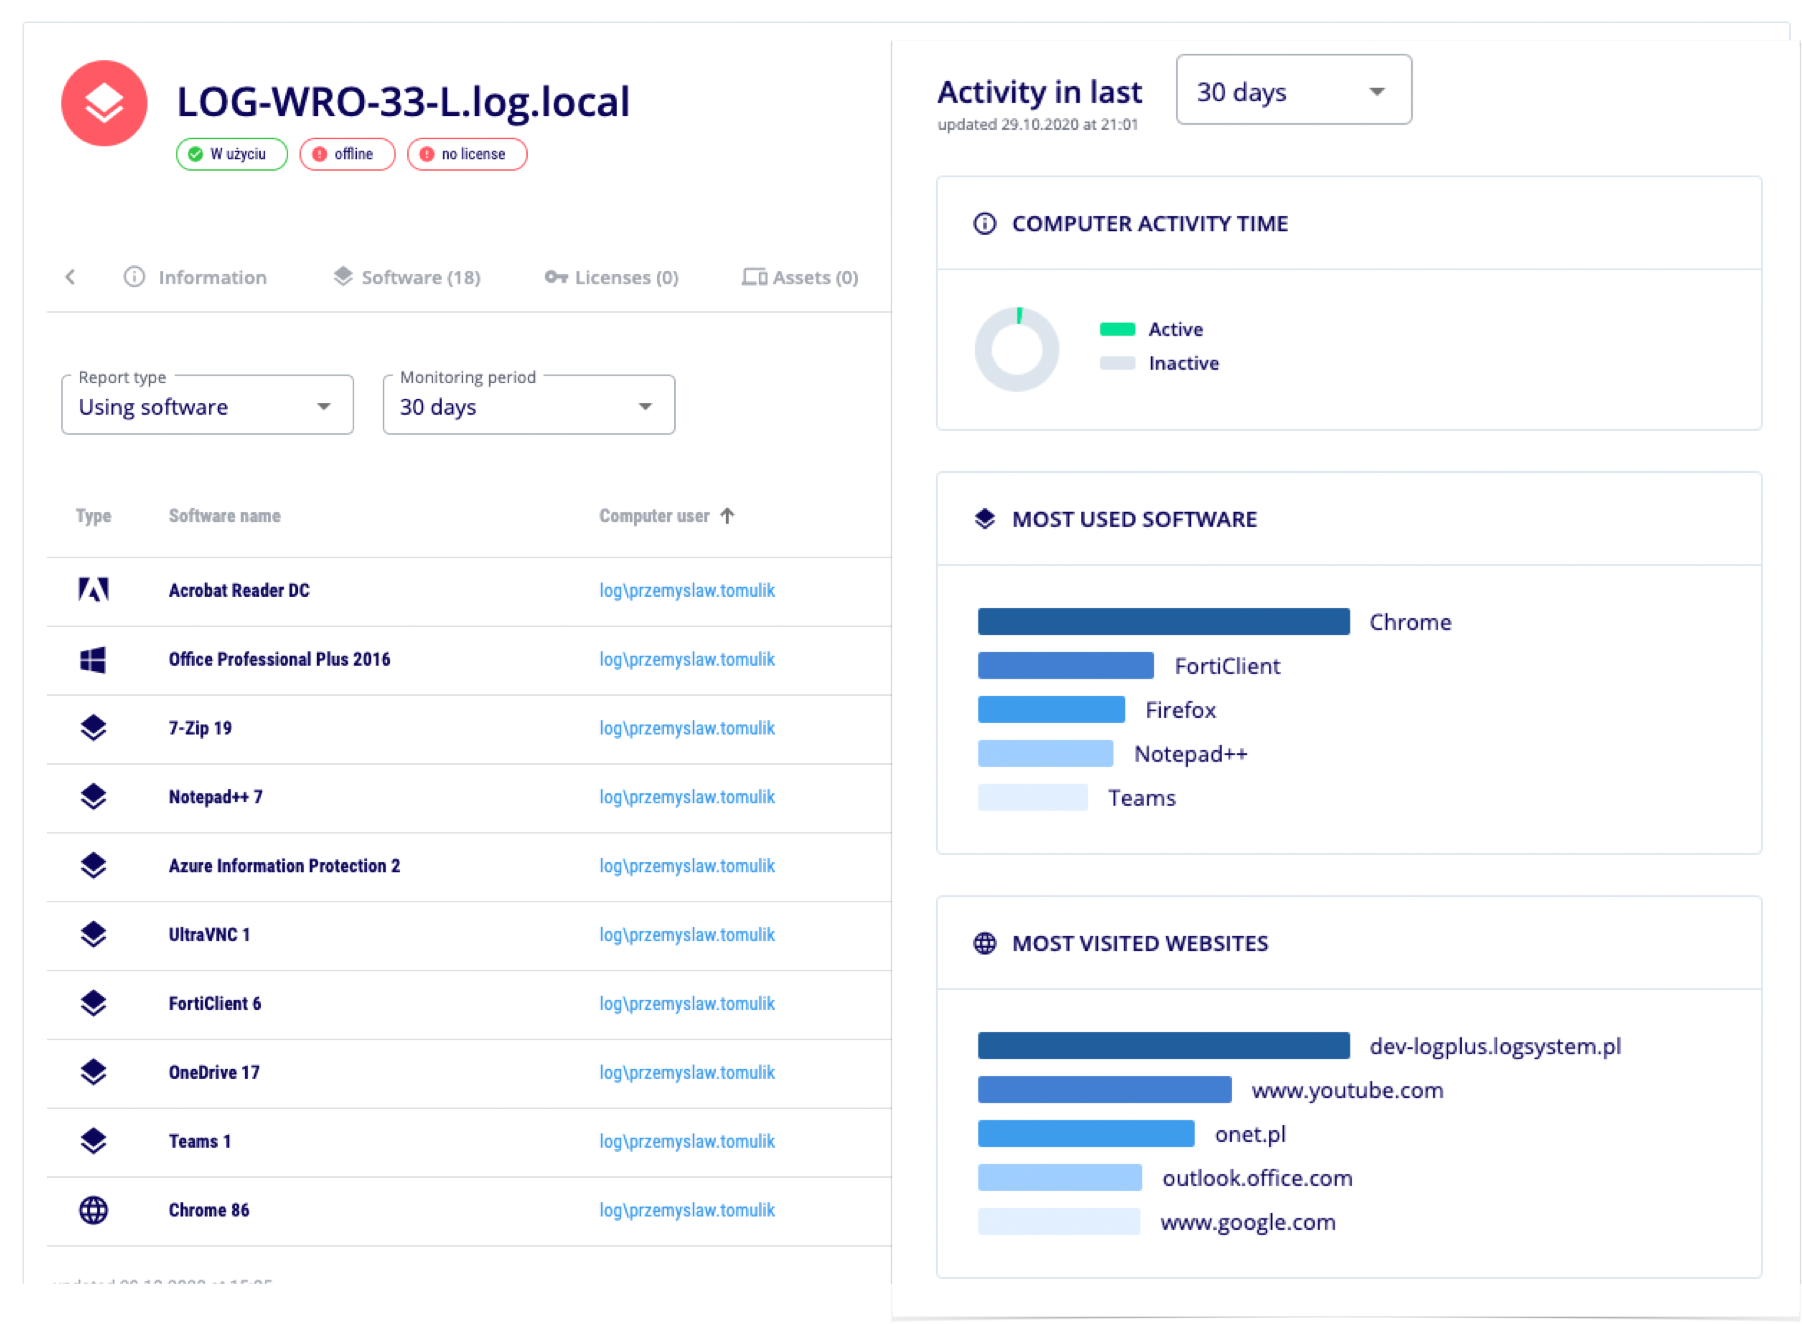
Task: Click the layers icon beside FortiClient 6
Action: point(93,1003)
